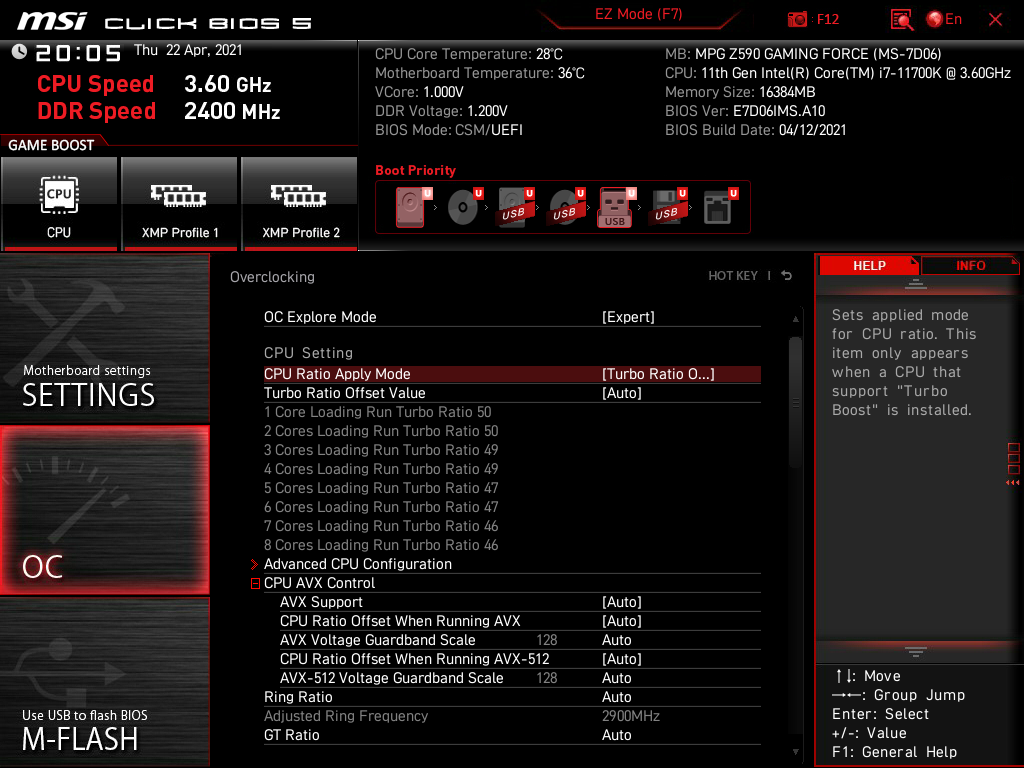Select the network boot device icon

click(720, 207)
